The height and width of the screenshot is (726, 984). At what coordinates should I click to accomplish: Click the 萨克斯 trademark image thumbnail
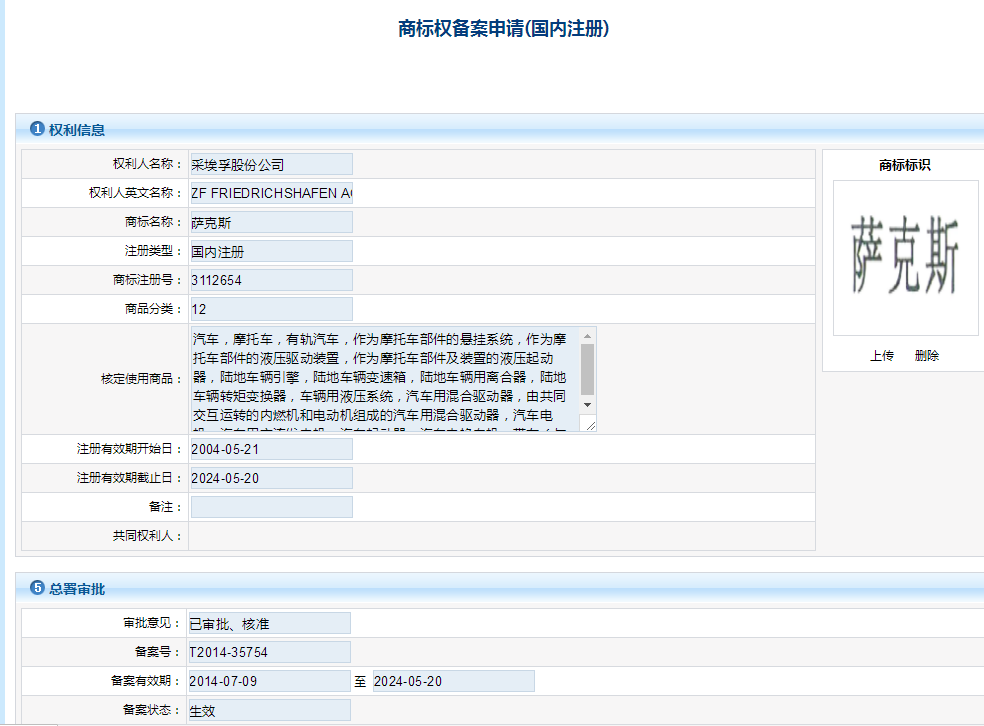905,257
